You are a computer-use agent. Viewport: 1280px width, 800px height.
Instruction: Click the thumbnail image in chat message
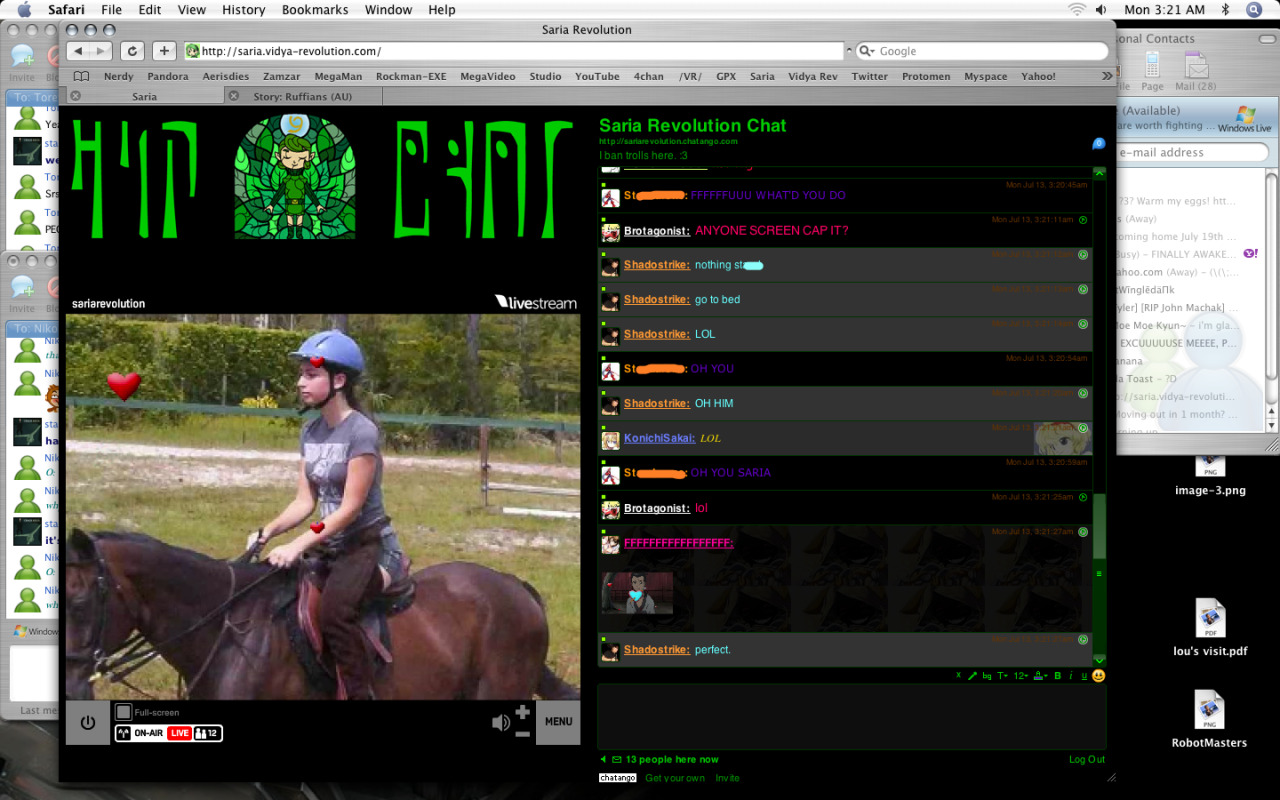[x=638, y=593]
